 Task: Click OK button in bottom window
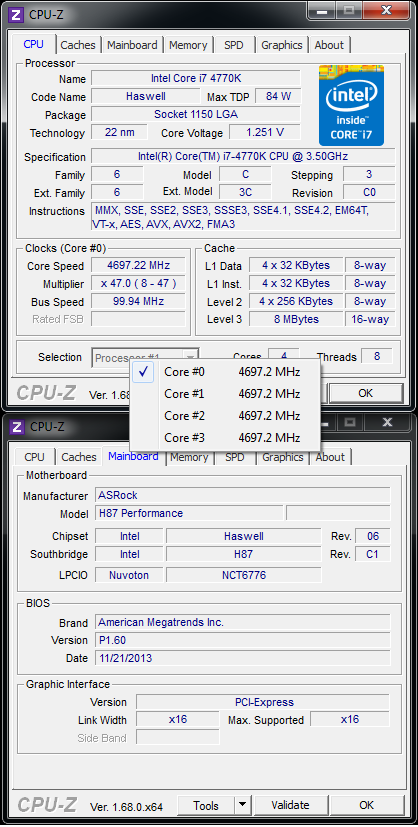coord(366,805)
